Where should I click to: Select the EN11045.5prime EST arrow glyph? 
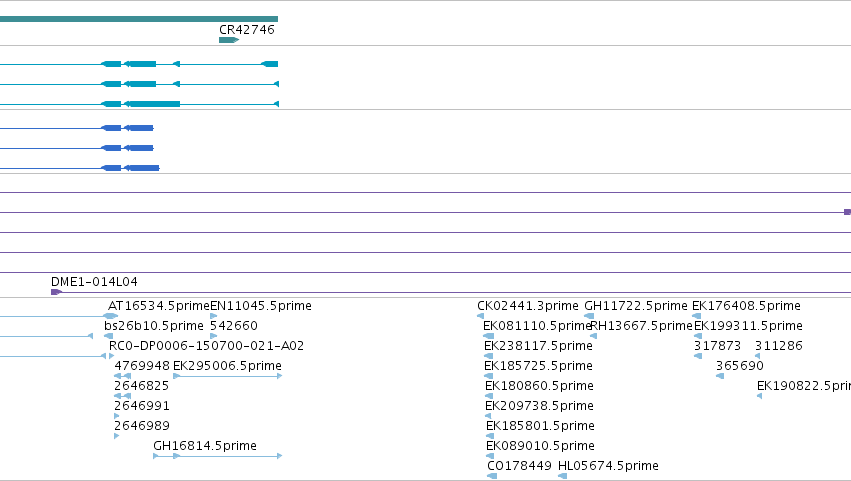[213, 316]
